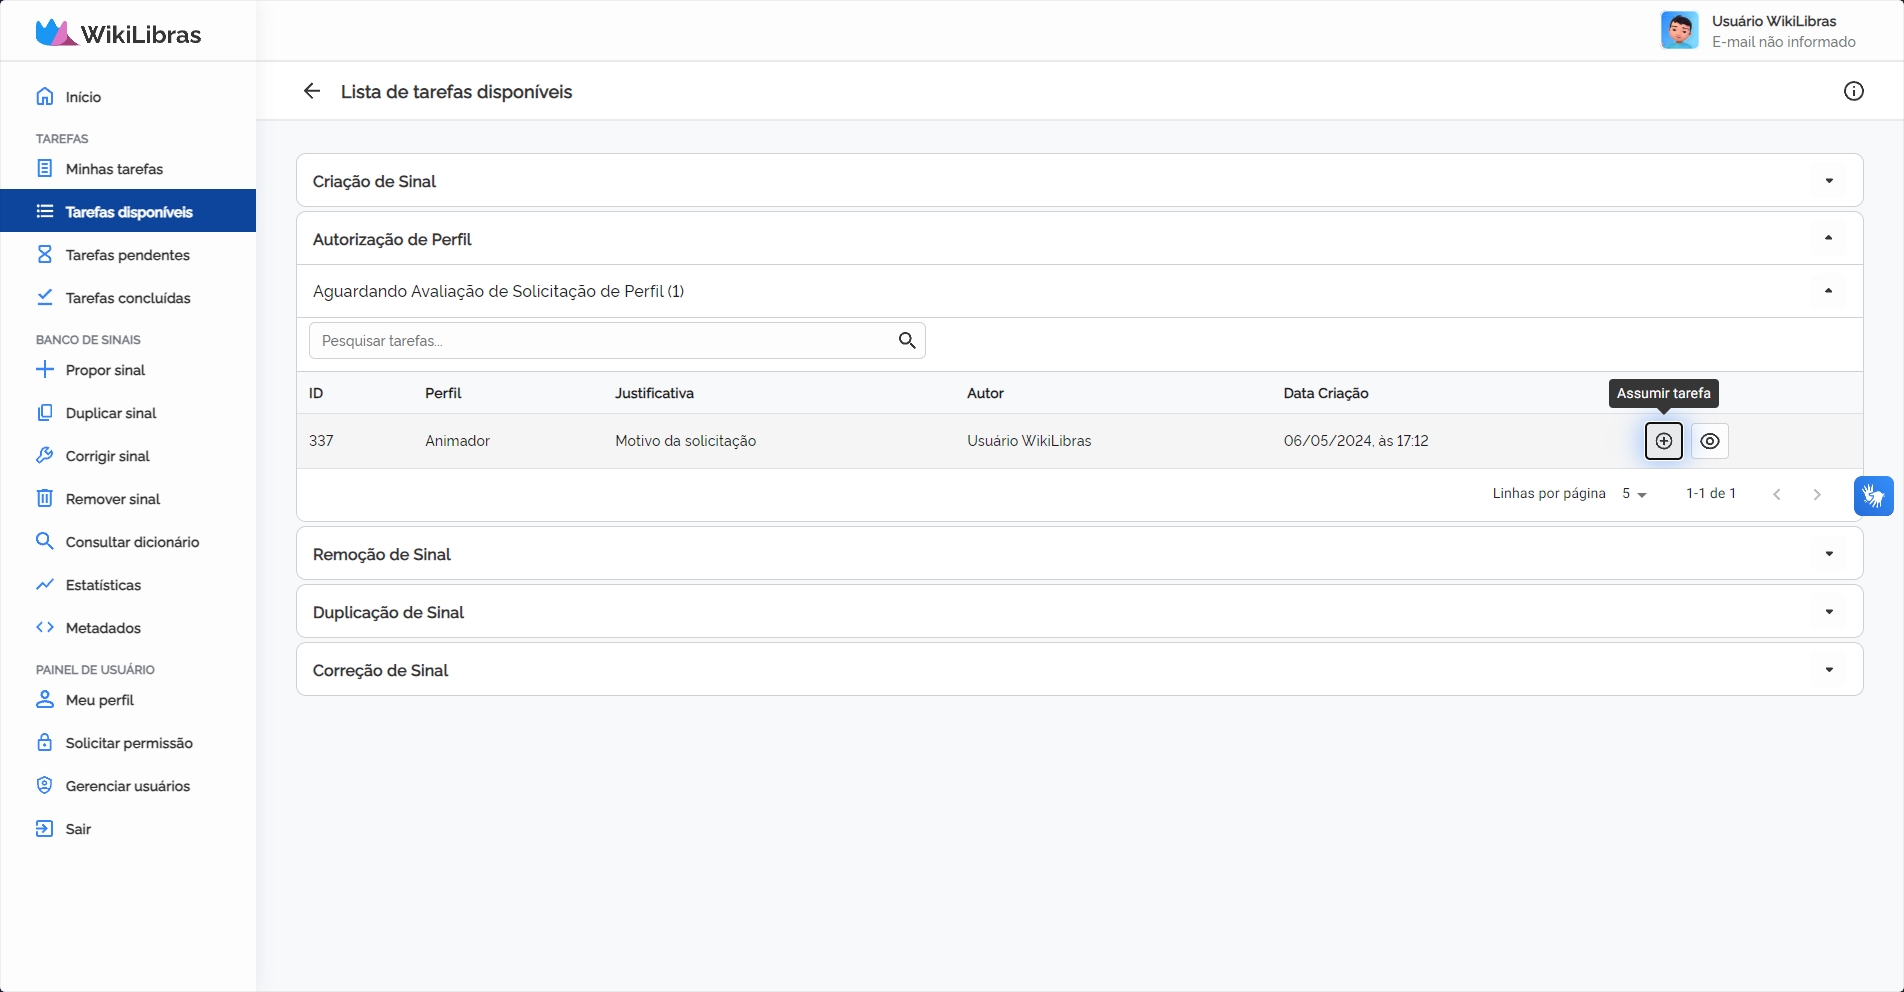Go to Gerenciar usuários
Viewport: 1904px width, 992px height.
pyautogui.click(x=127, y=786)
